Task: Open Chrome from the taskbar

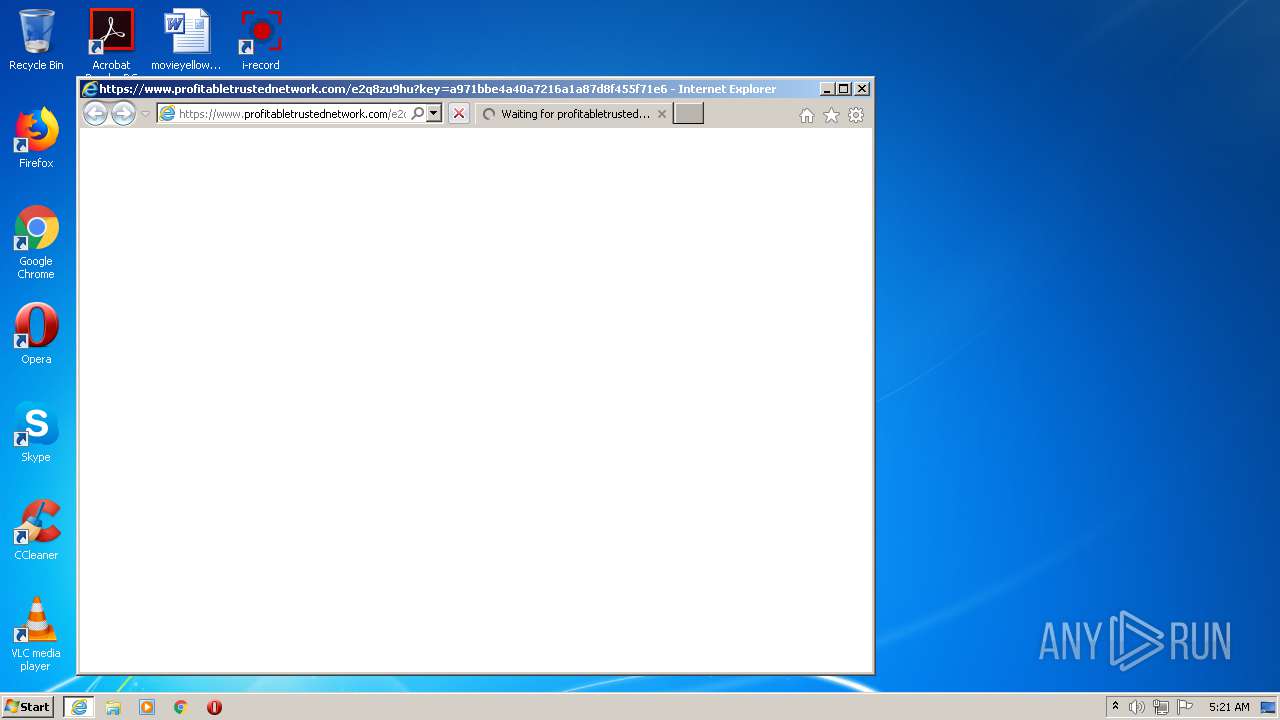Action: coord(181,707)
